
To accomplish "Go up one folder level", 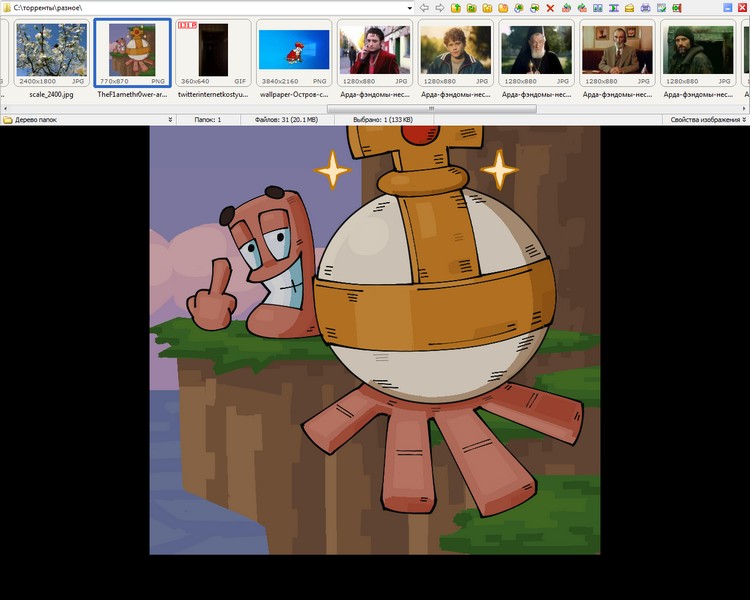I will pyautogui.click(x=455, y=8).
